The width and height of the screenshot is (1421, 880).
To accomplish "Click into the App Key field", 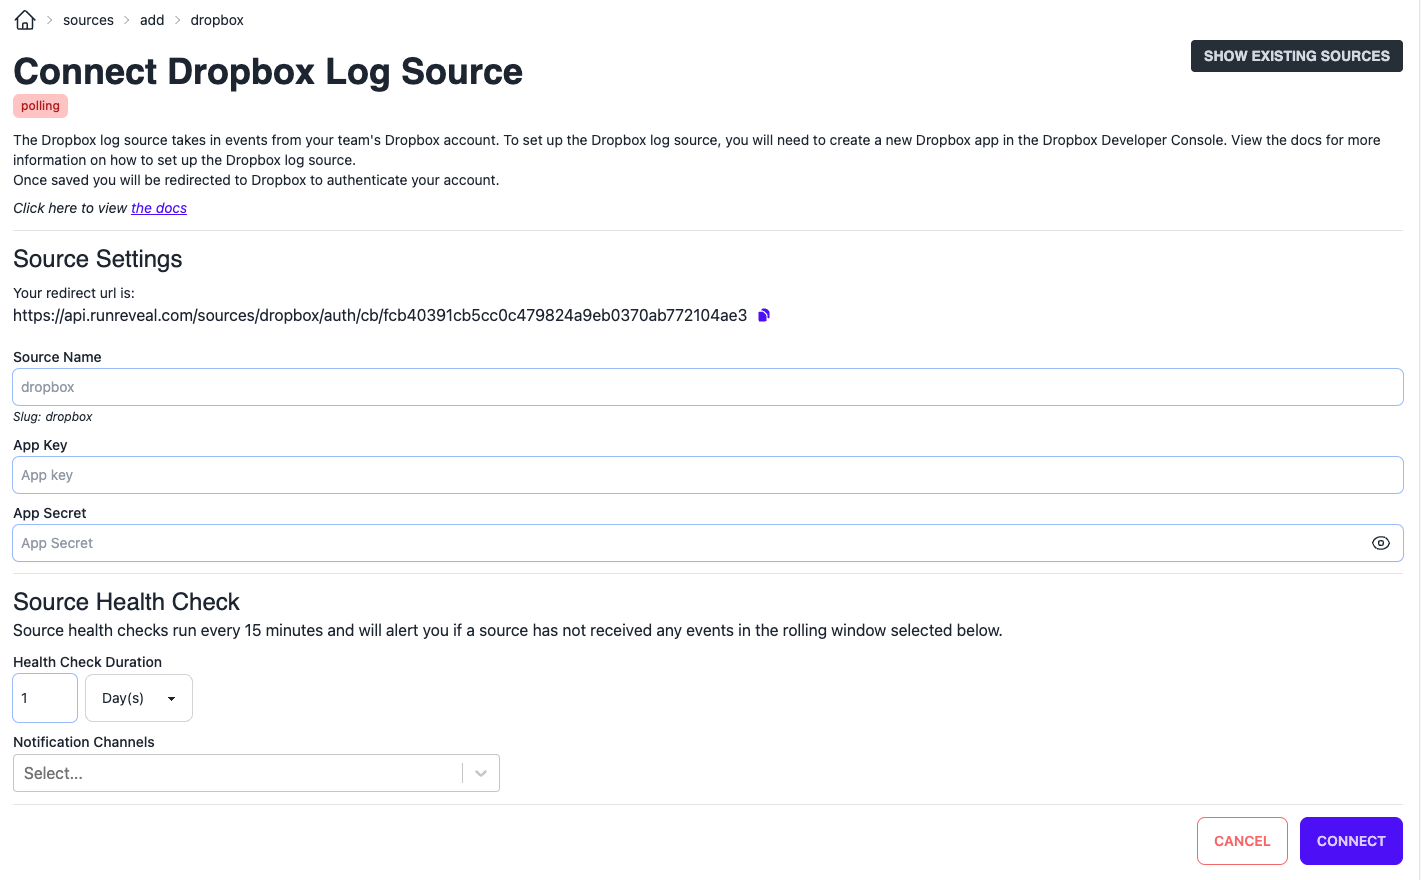I will (x=707, y=475).
